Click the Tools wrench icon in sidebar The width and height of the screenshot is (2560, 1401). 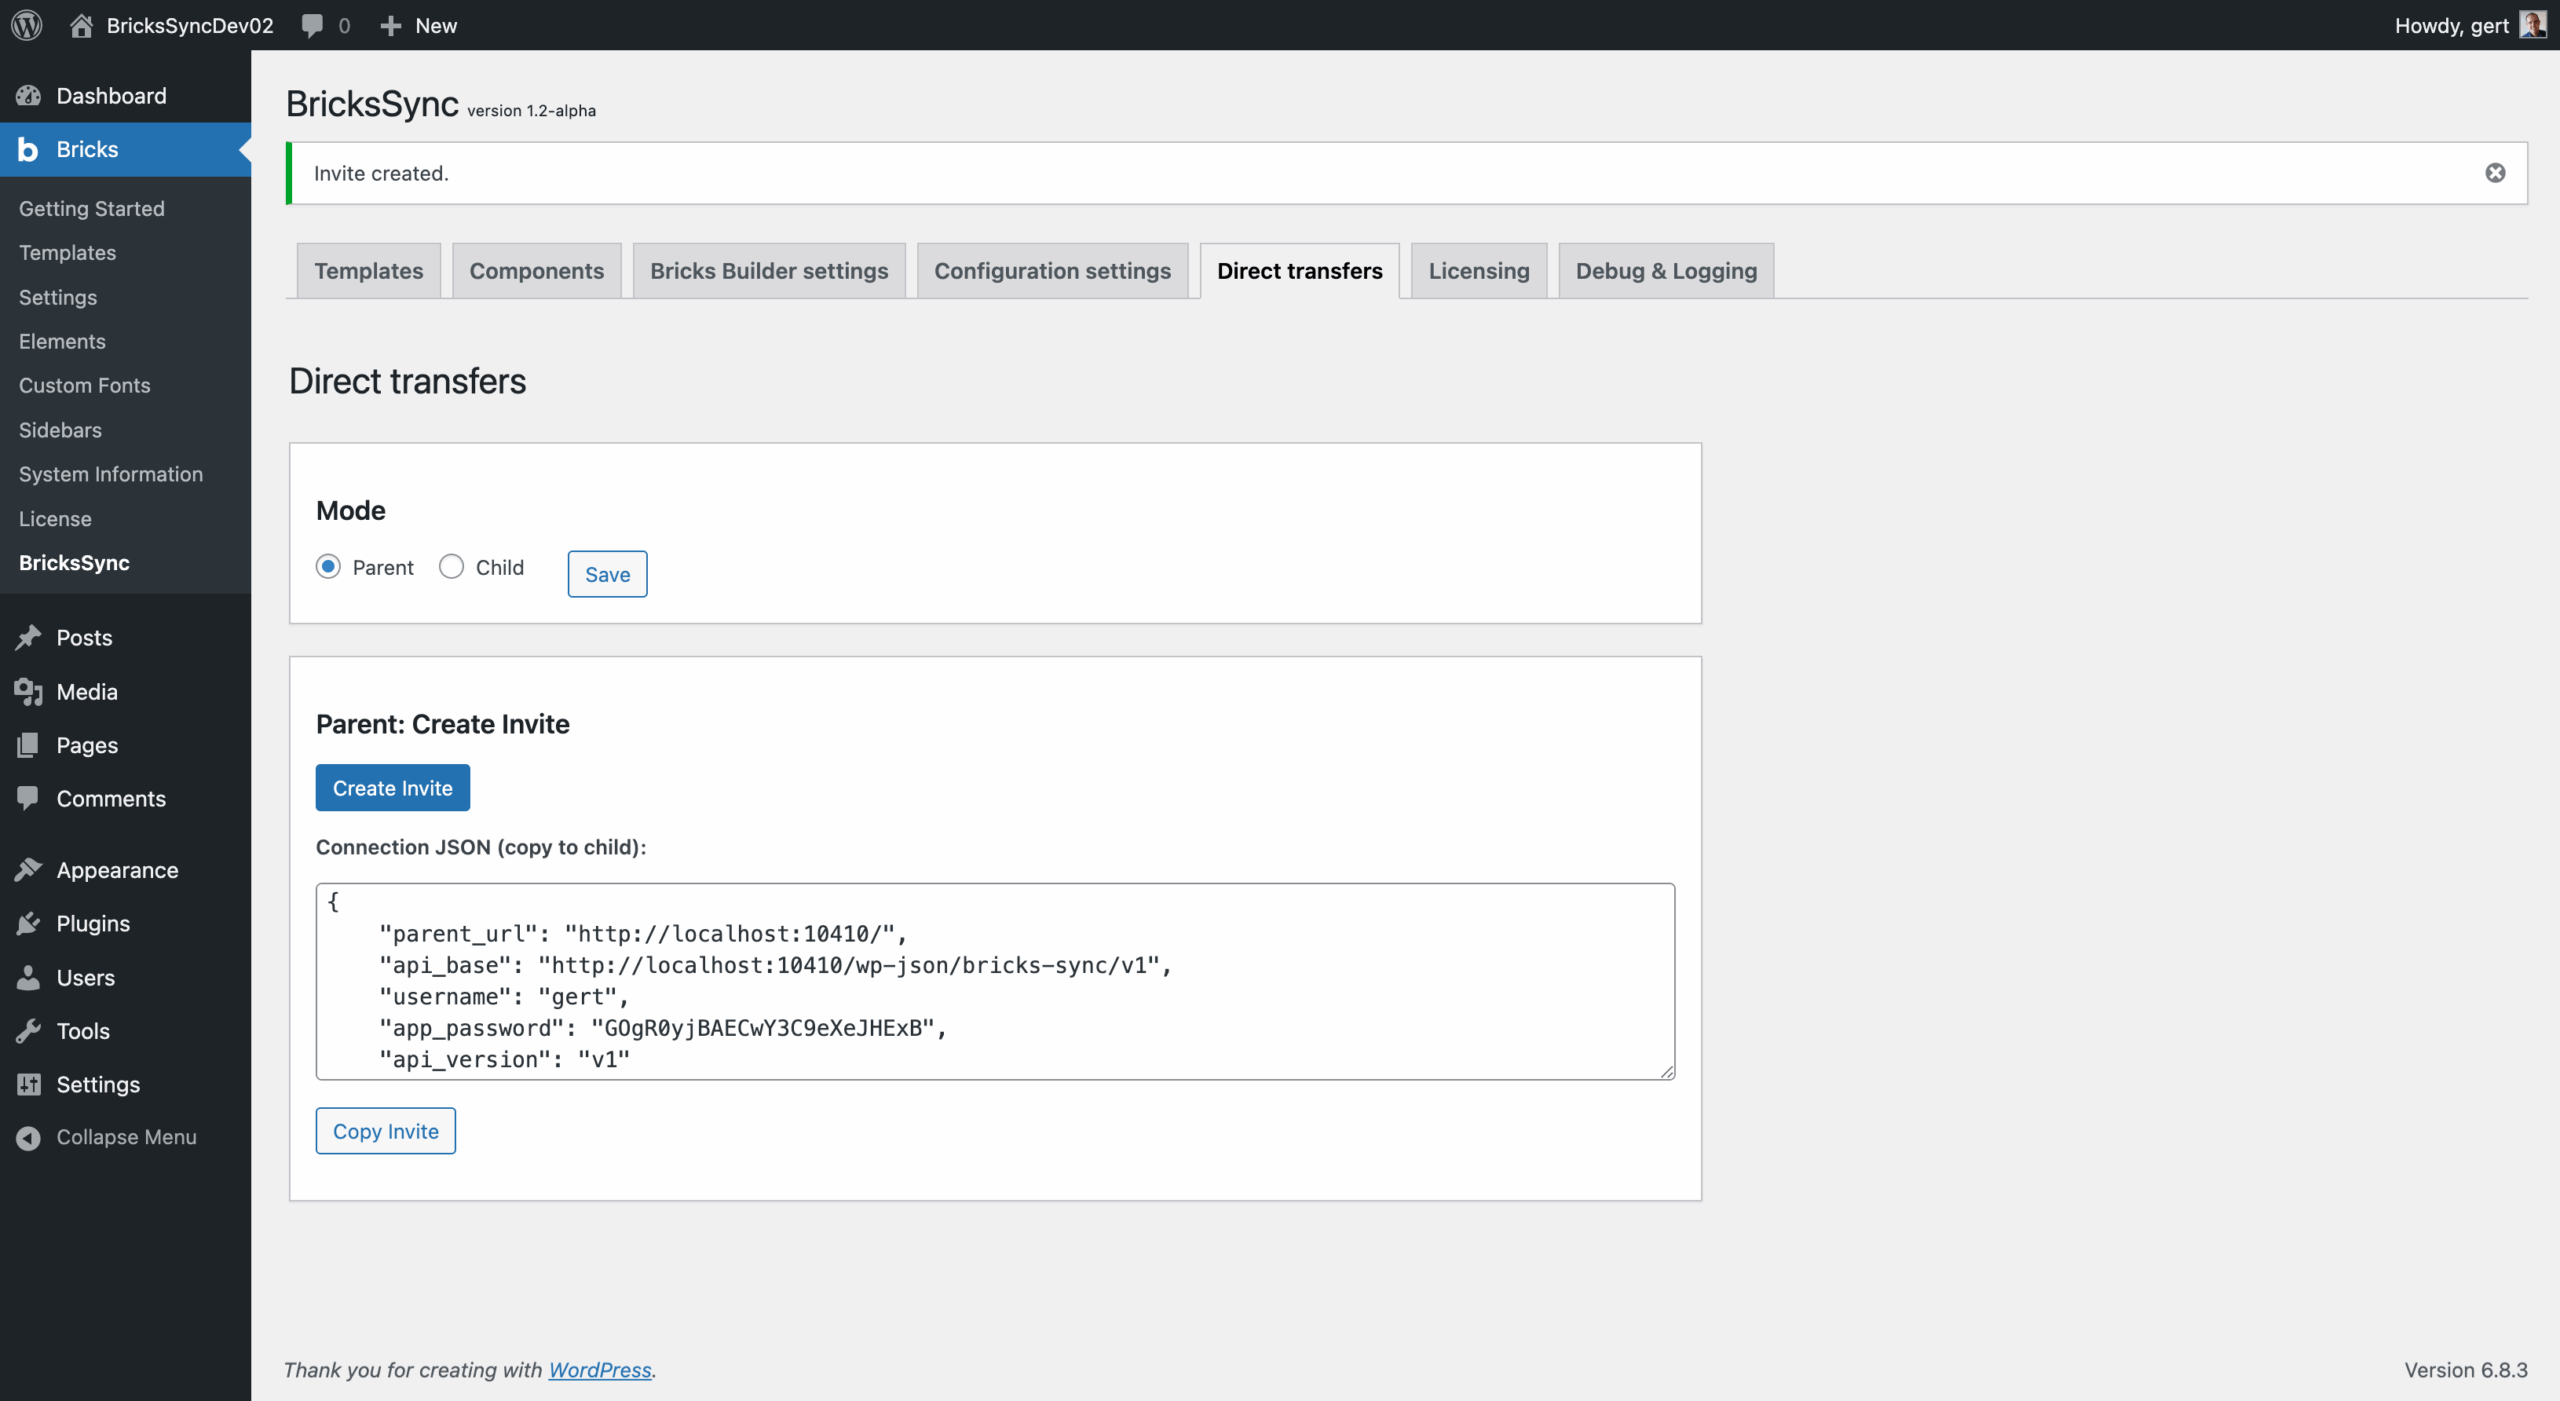pyautogui.click(x=29, y=1030)
